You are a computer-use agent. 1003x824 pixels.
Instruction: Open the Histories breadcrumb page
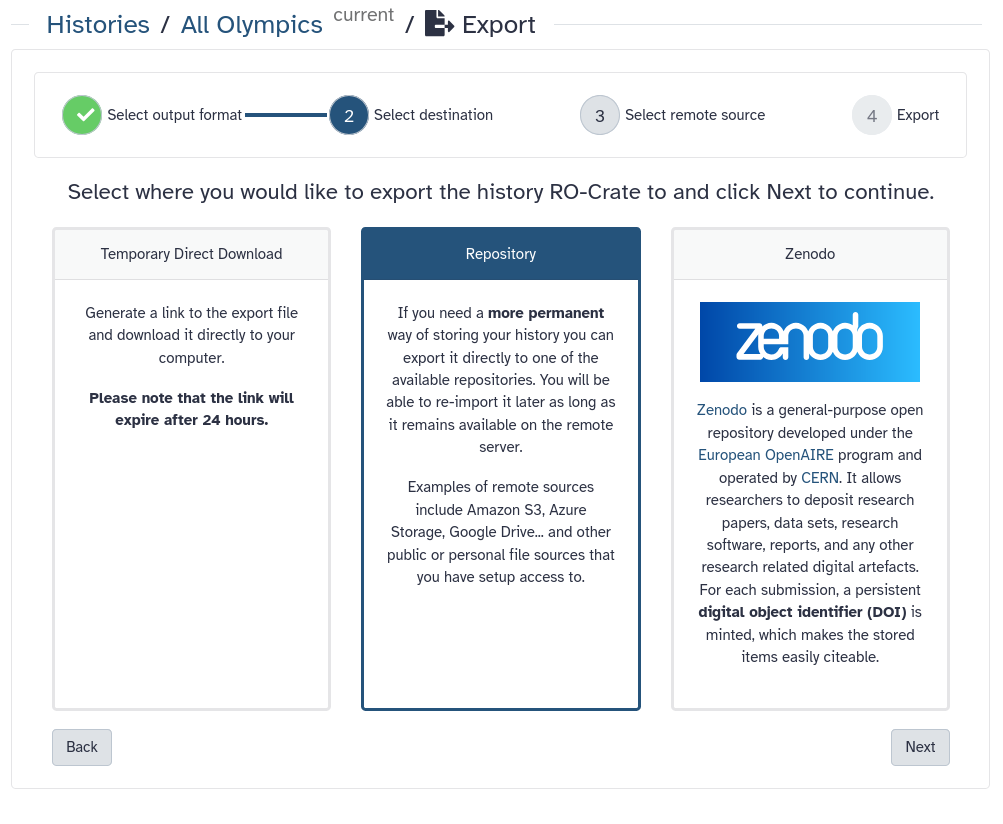click(98, 24)
